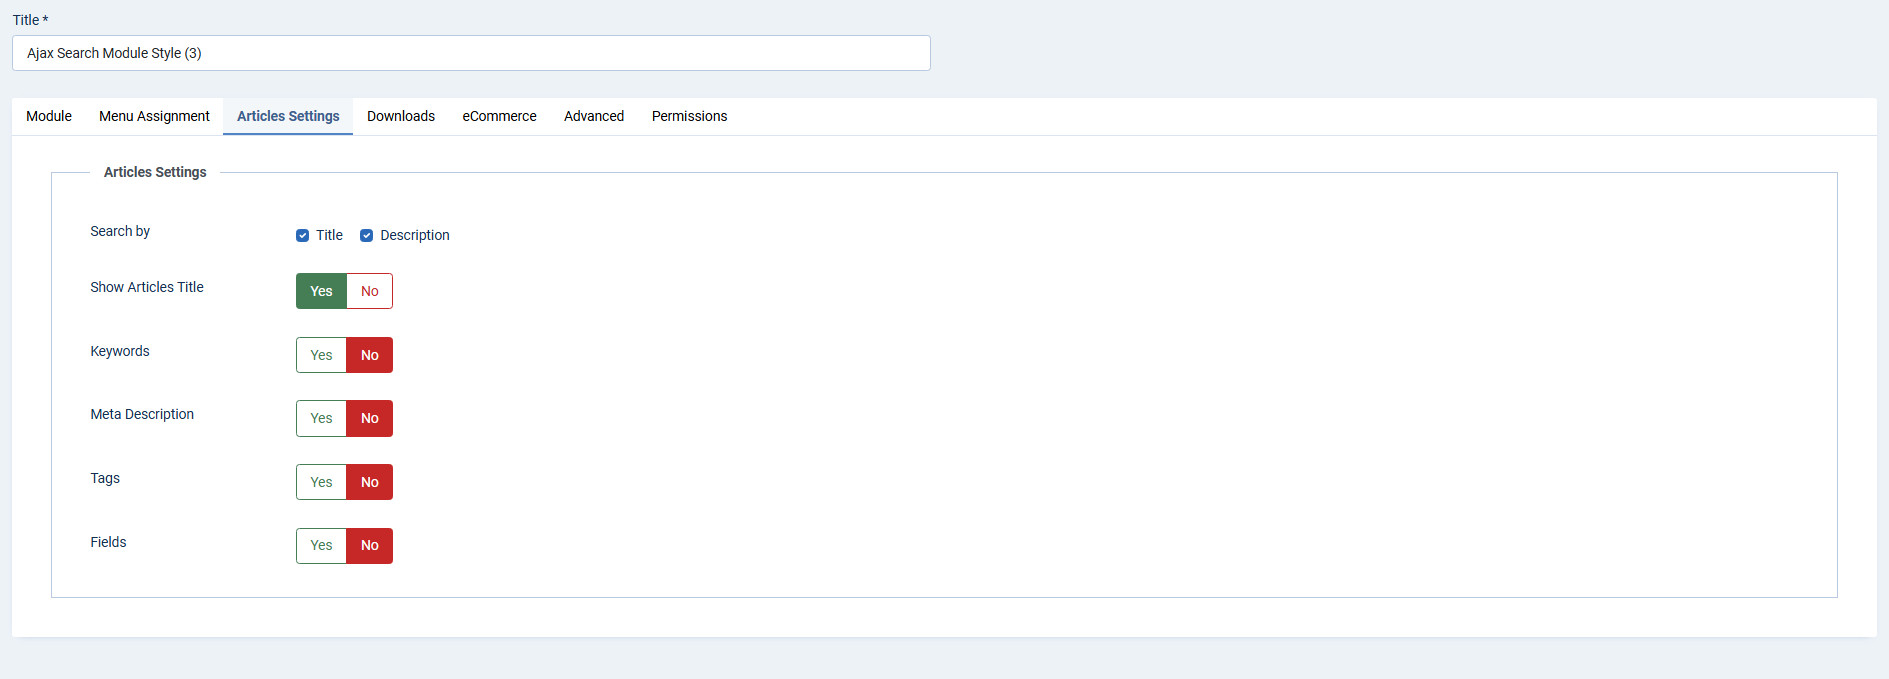Set Show Articles Title to No

coord(369,291)
